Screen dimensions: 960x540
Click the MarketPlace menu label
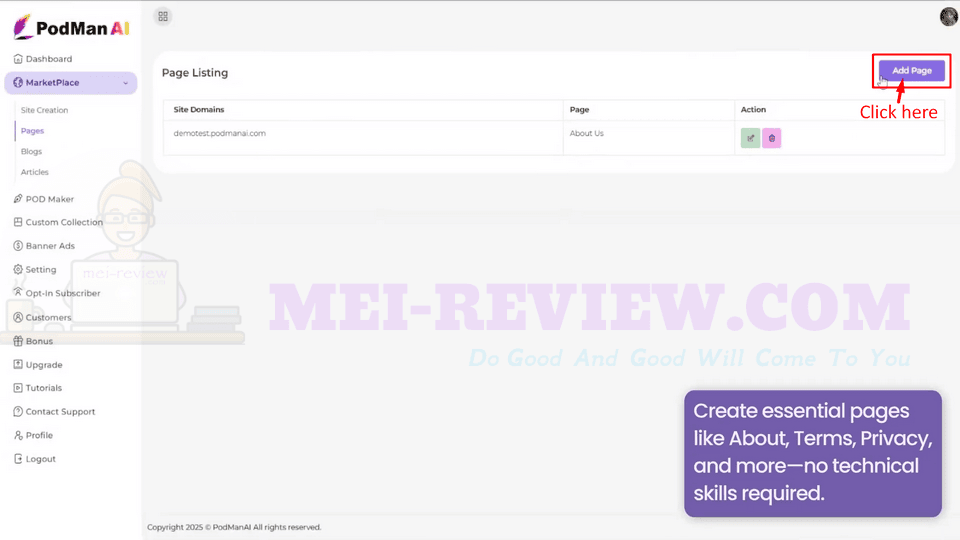coord(52,83)
